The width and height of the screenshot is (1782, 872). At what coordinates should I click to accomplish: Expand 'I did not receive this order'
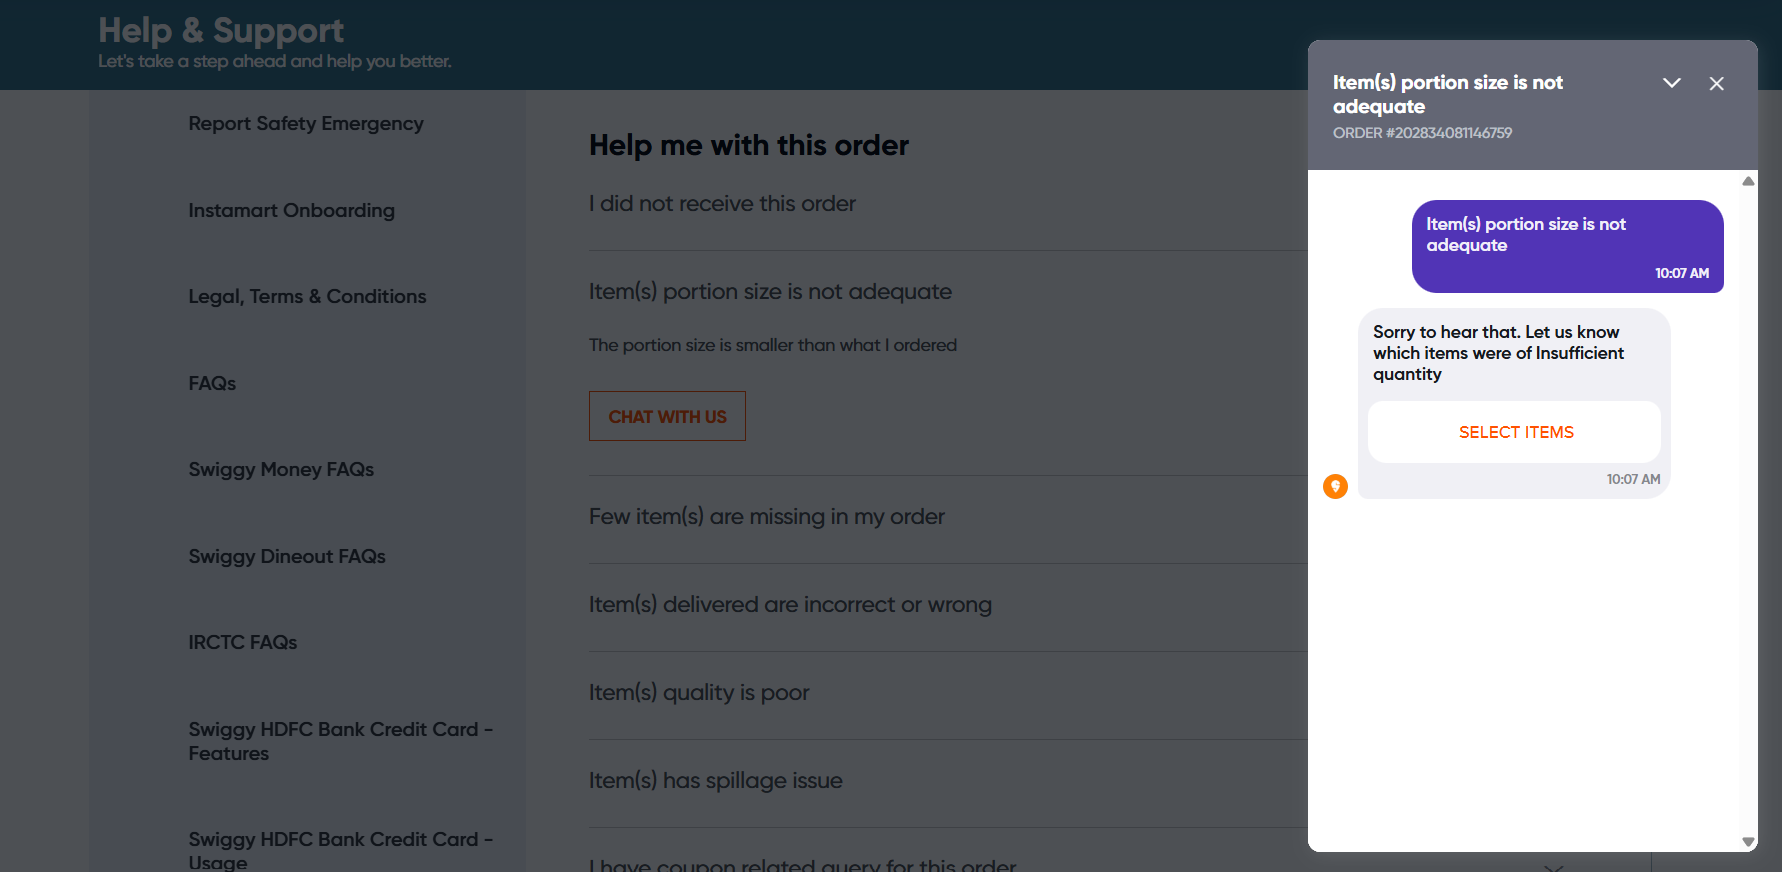tap(722, 204)
